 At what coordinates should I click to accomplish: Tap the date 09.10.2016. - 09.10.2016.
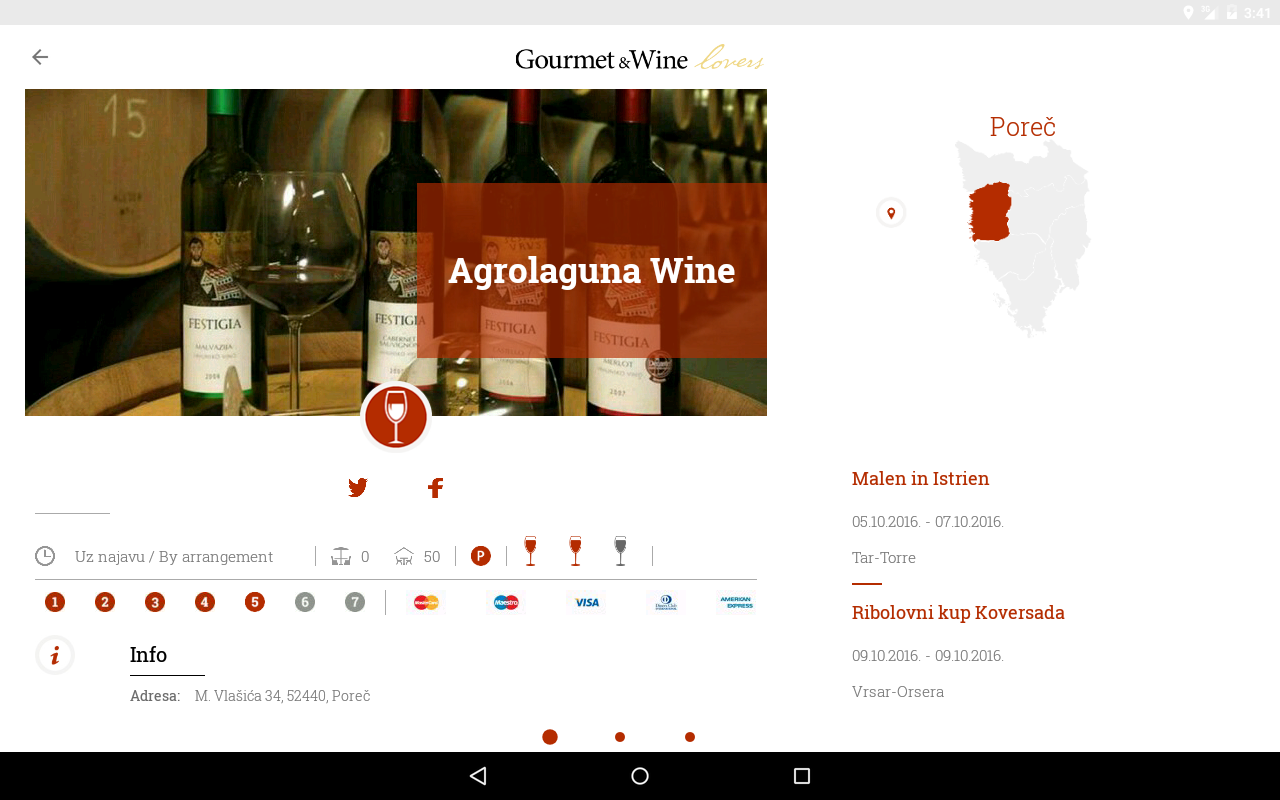tap(928, 655)
